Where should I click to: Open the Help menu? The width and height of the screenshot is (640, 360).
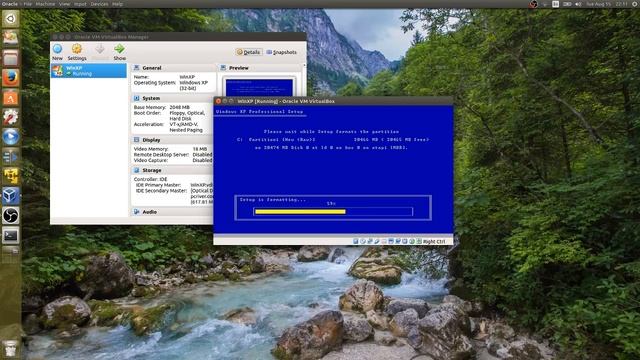(118, 4)
